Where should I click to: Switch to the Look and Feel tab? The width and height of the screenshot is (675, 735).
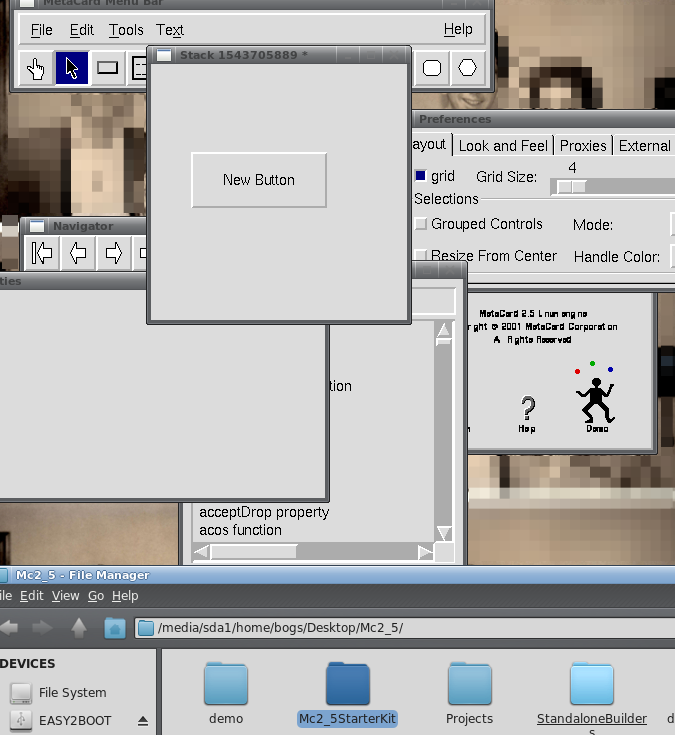click(x=503, y=146)
